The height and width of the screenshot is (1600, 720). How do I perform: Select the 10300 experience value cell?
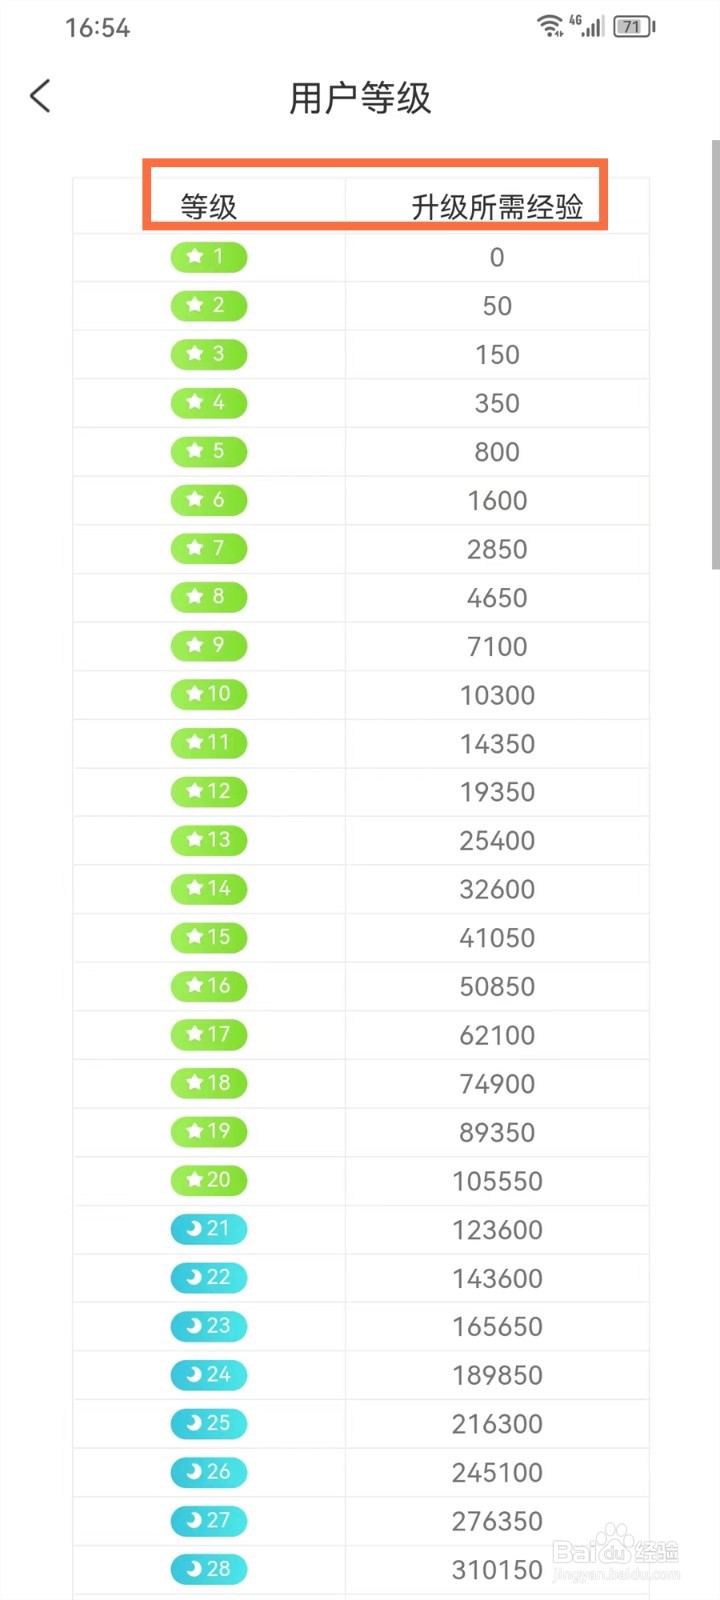497,695
